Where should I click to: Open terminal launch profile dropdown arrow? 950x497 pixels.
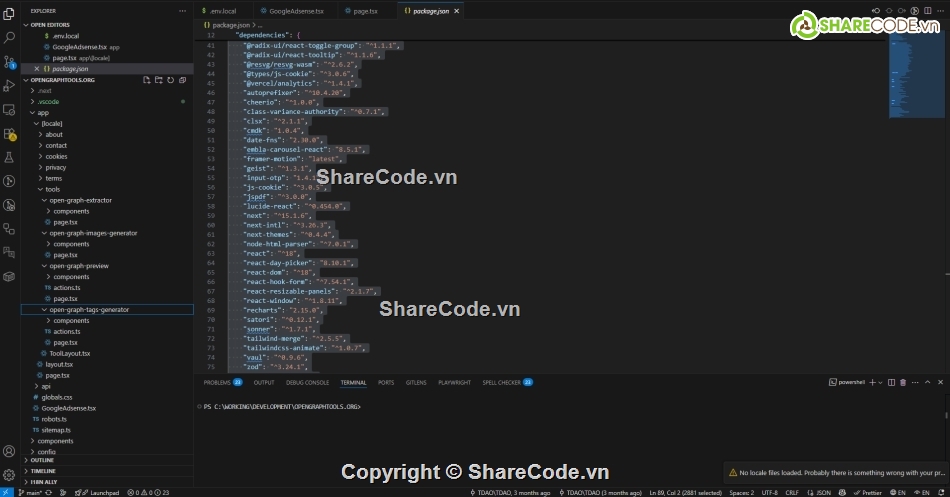880,382
